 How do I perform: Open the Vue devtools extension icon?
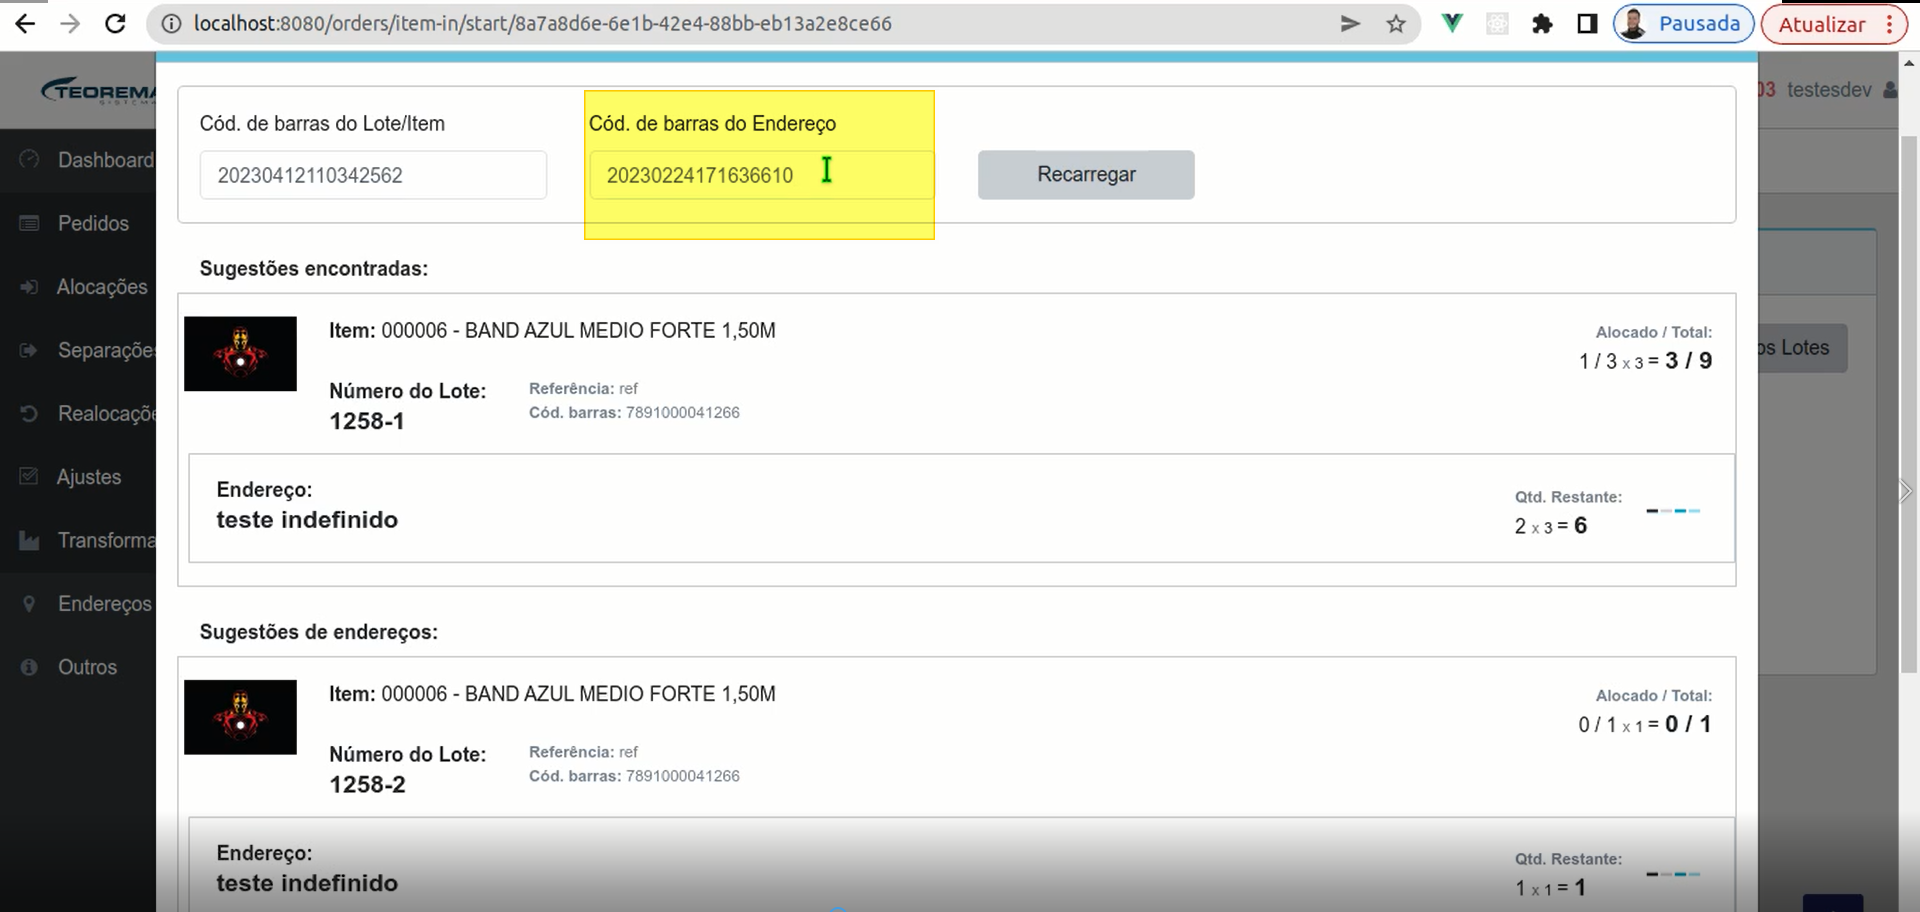coord(1452,24)
